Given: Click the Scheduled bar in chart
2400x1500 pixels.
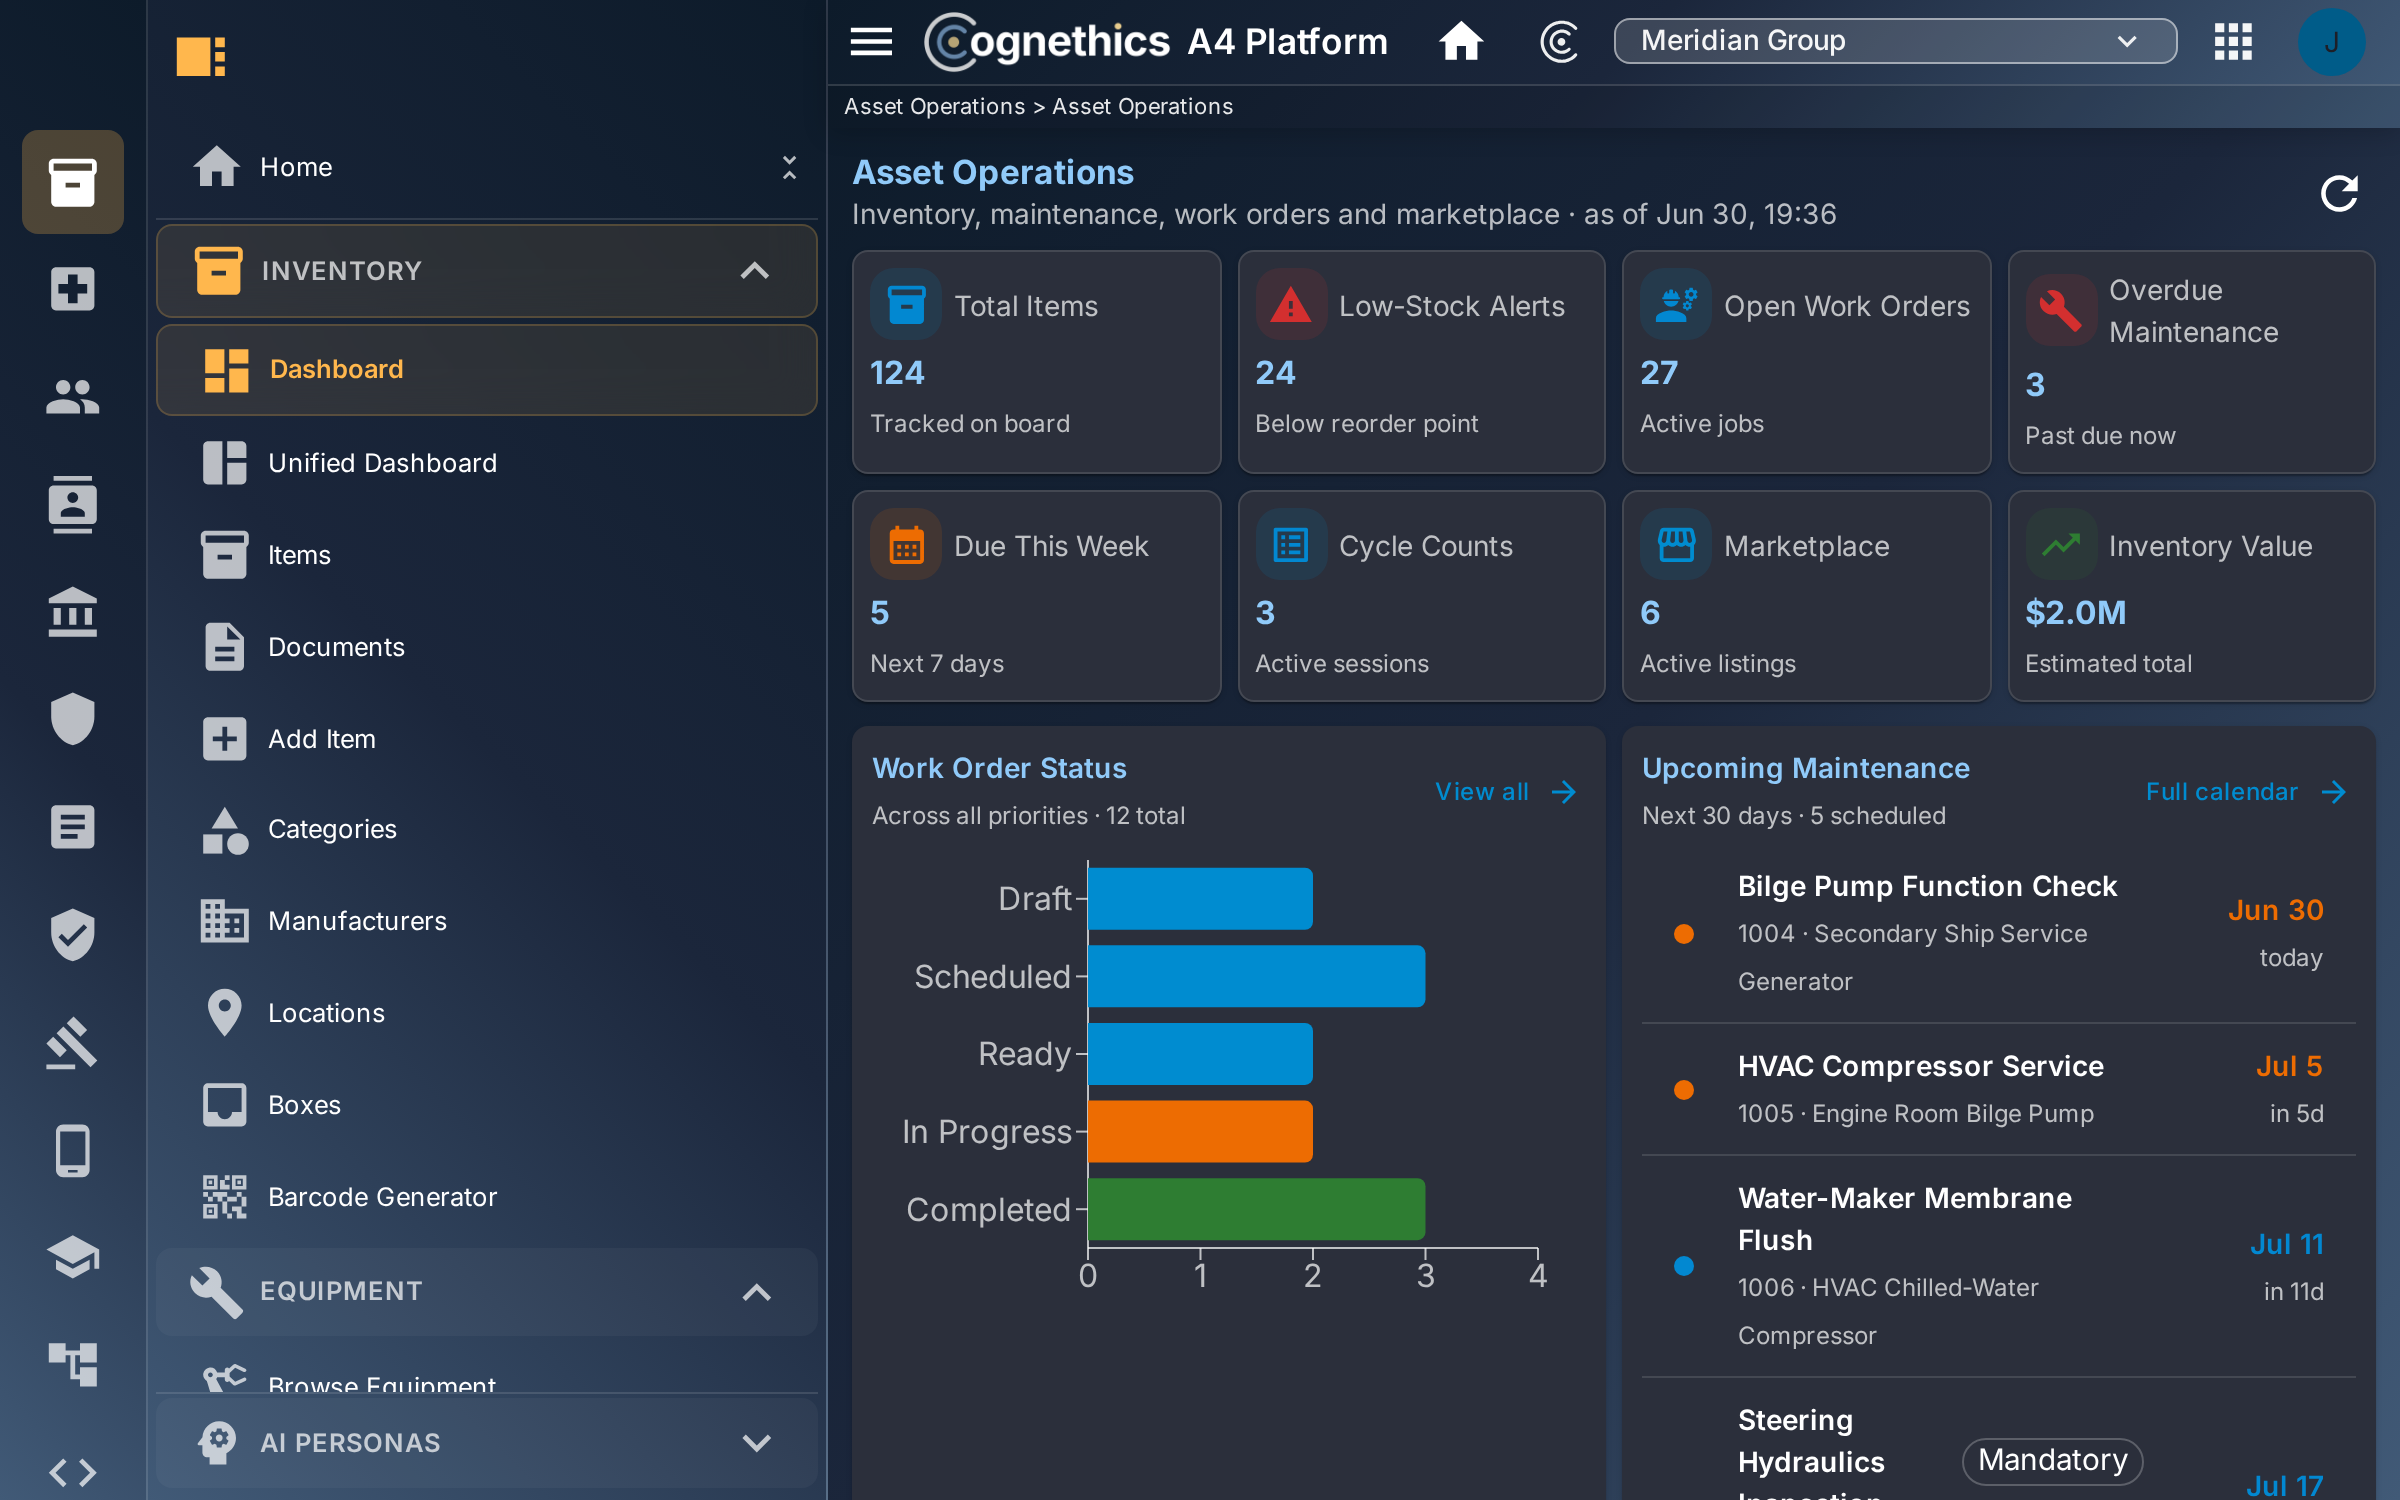Looking at the screenshot, I should click(x=1256, y=976).
